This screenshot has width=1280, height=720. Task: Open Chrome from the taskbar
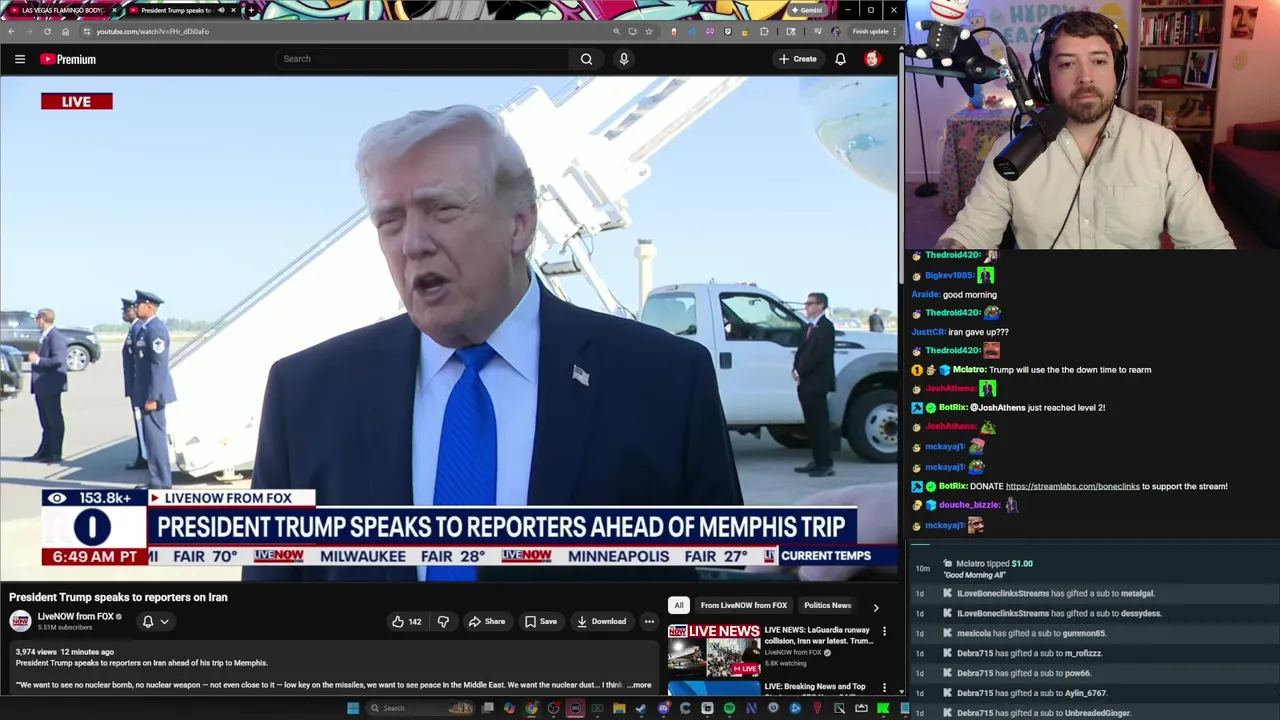pos(531,708)
